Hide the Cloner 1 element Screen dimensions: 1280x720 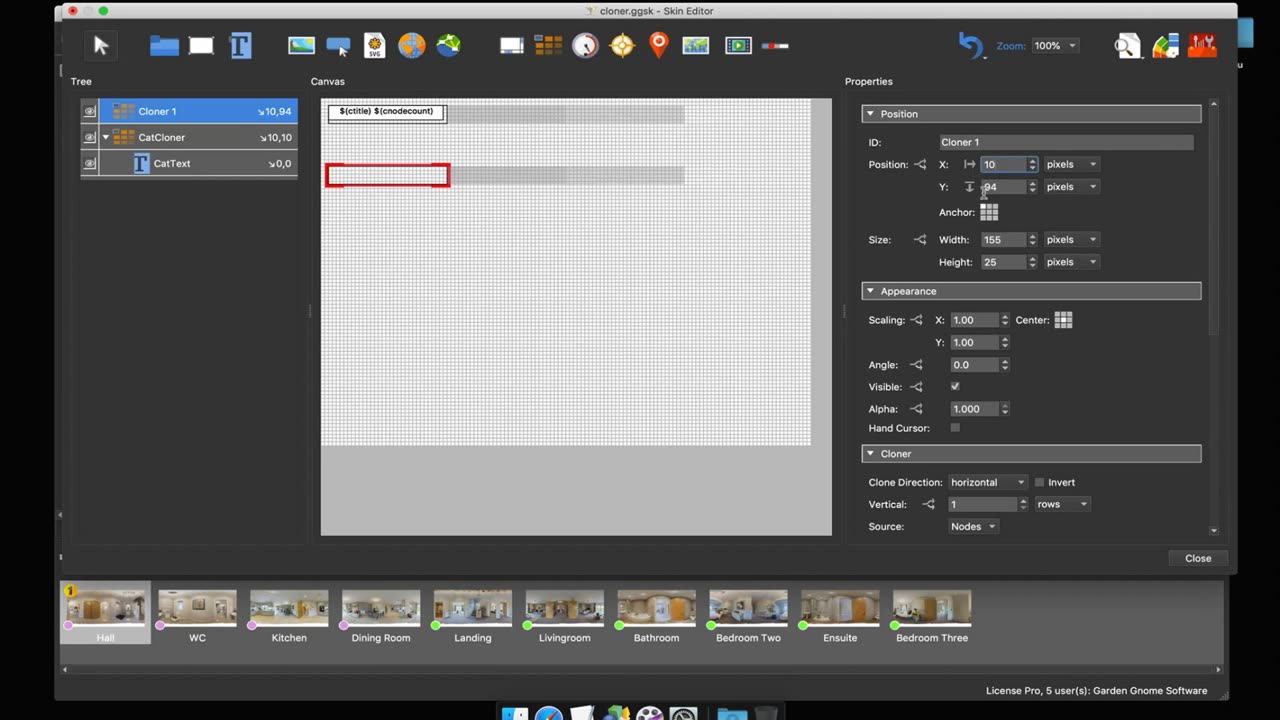coord(89,111)
